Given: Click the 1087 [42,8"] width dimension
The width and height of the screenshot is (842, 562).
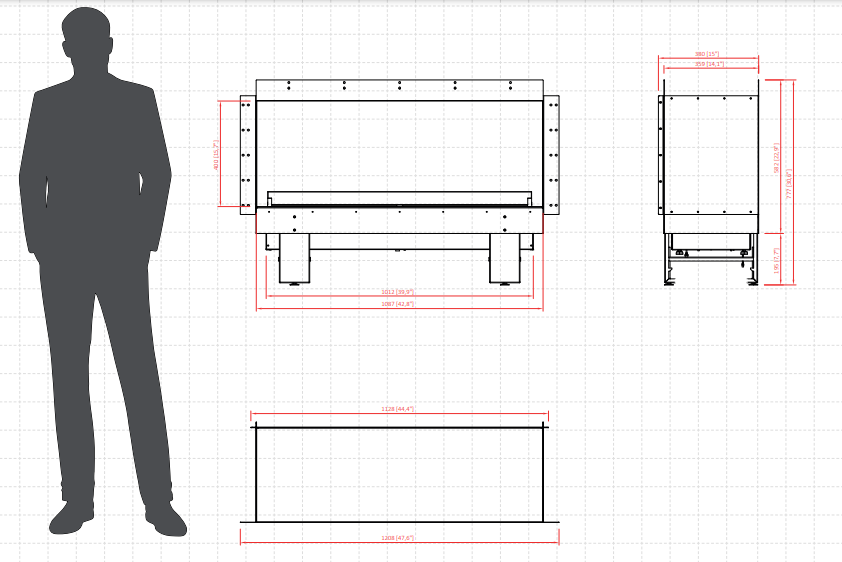Looking at the screenshot, I should [x=397, y=304].
